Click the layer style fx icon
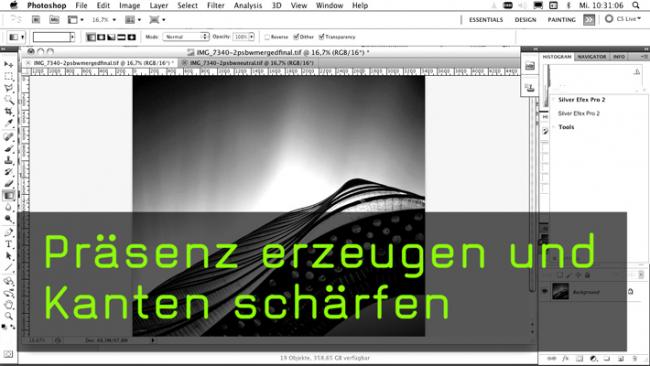The width and height of the screenshot is (650, 366). [565, 359]
